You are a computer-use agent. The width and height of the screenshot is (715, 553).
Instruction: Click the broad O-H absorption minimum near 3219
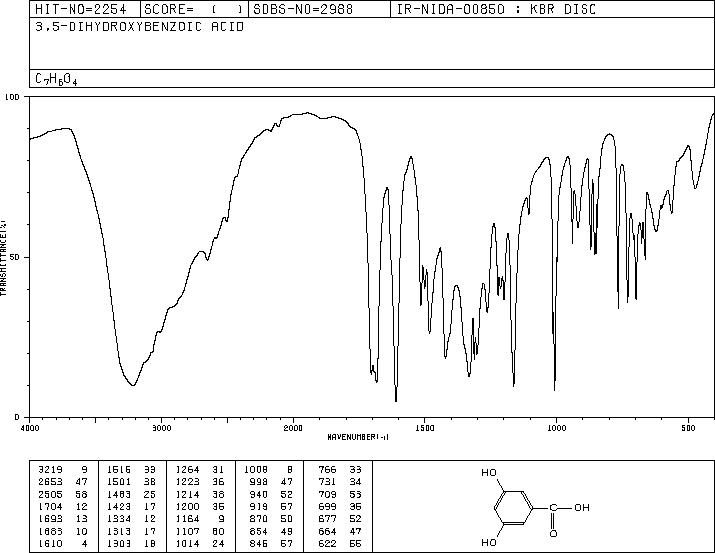[x=133, y=385]
